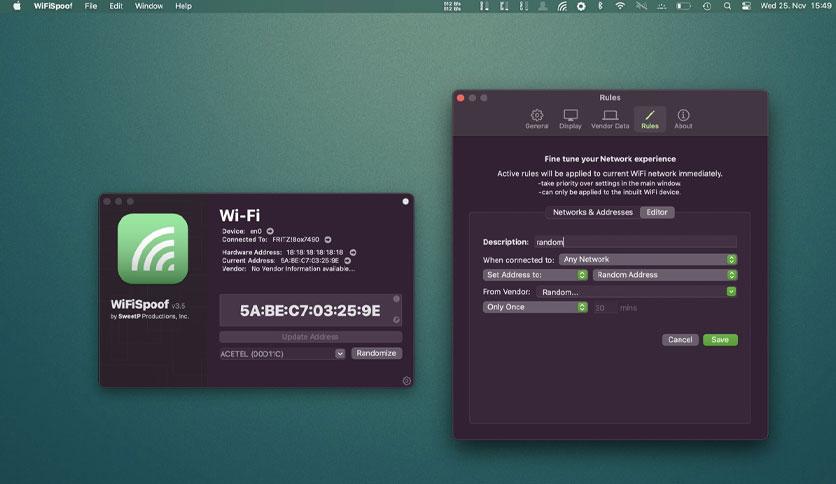Open the Vendor Data tab
The image size is (836, 484).
pyautogui.click(x=610, y=119)
